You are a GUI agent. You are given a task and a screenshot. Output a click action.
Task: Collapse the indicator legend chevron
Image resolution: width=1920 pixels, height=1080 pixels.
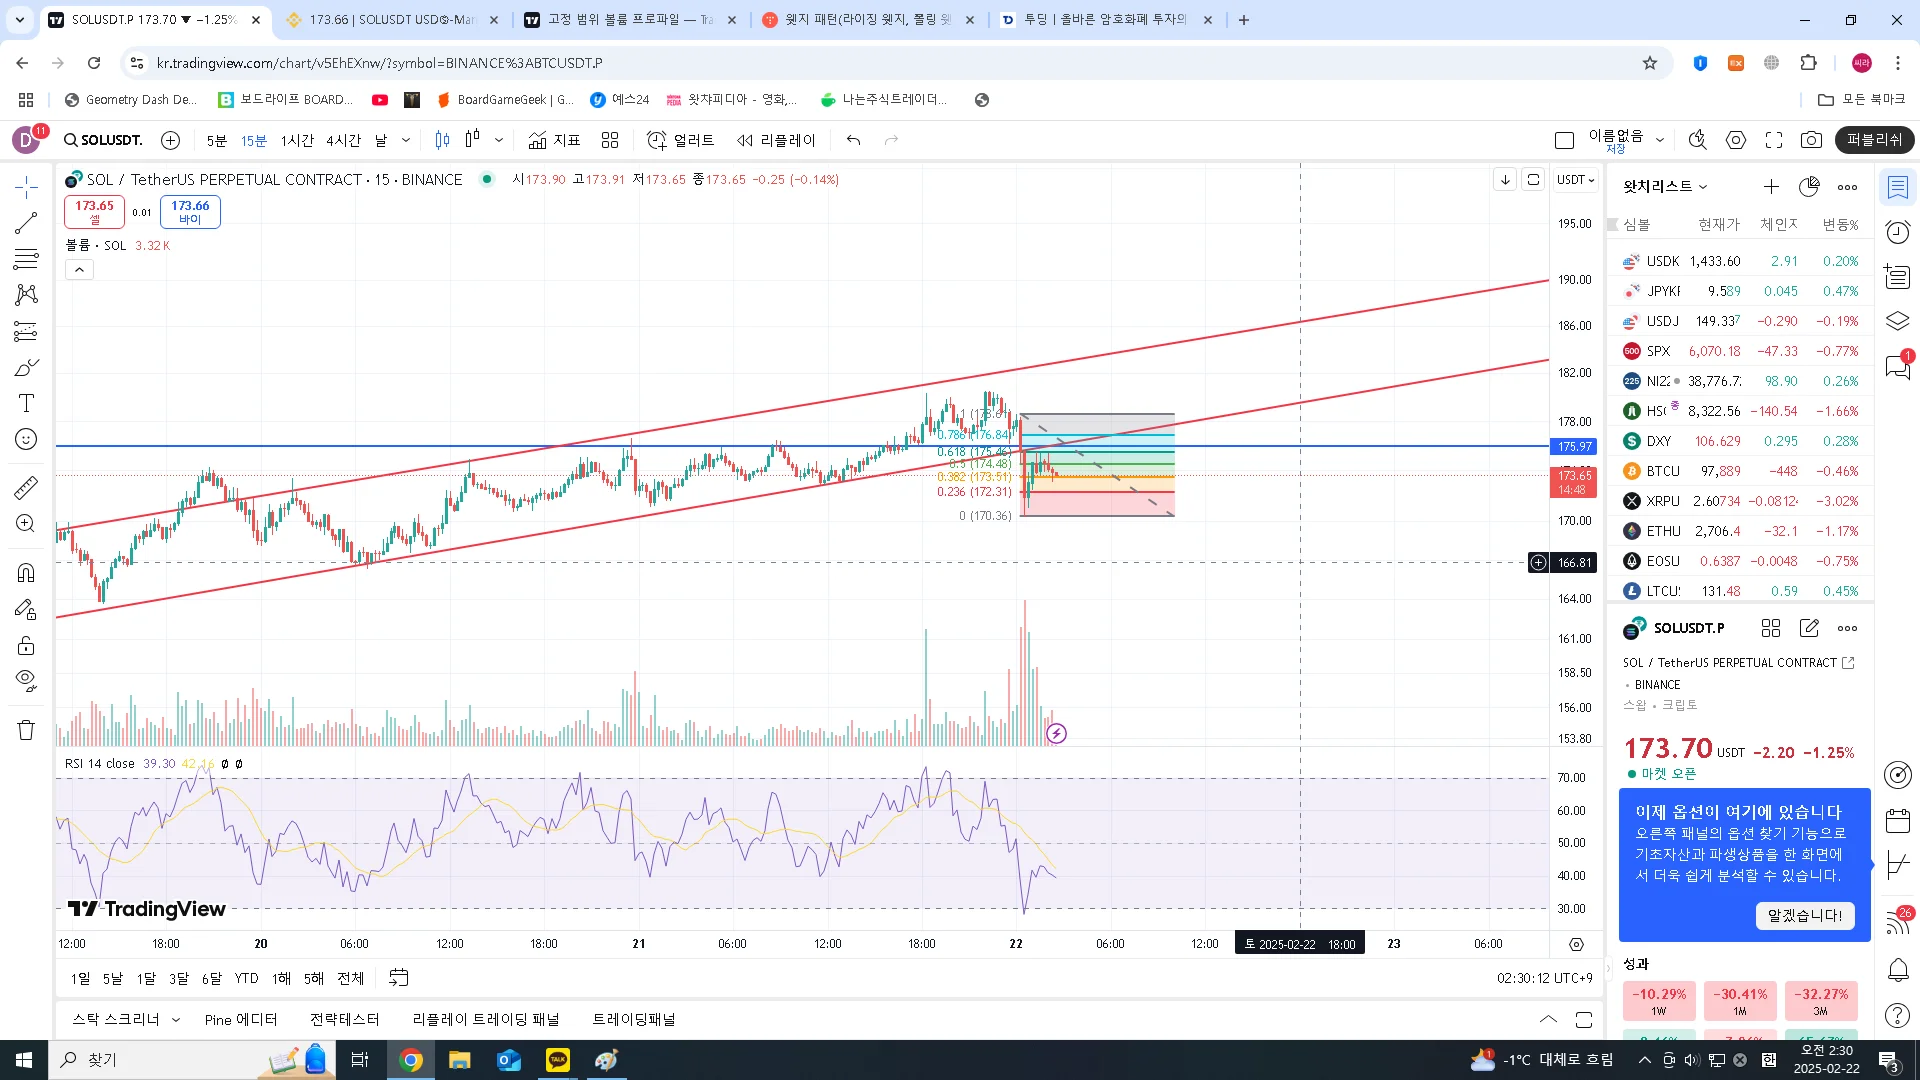click(x=79, y=269)
